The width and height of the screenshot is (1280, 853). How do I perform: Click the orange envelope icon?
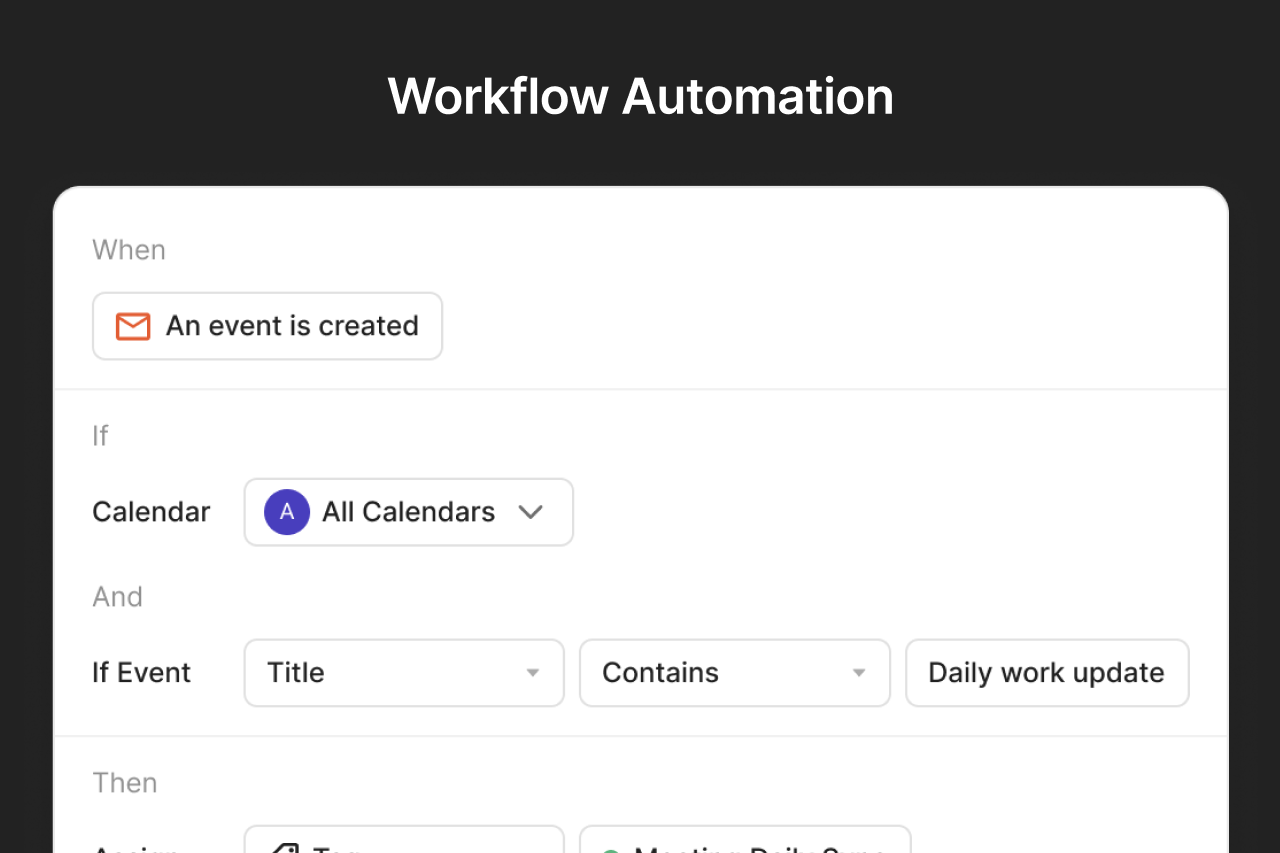coord(133,326)
